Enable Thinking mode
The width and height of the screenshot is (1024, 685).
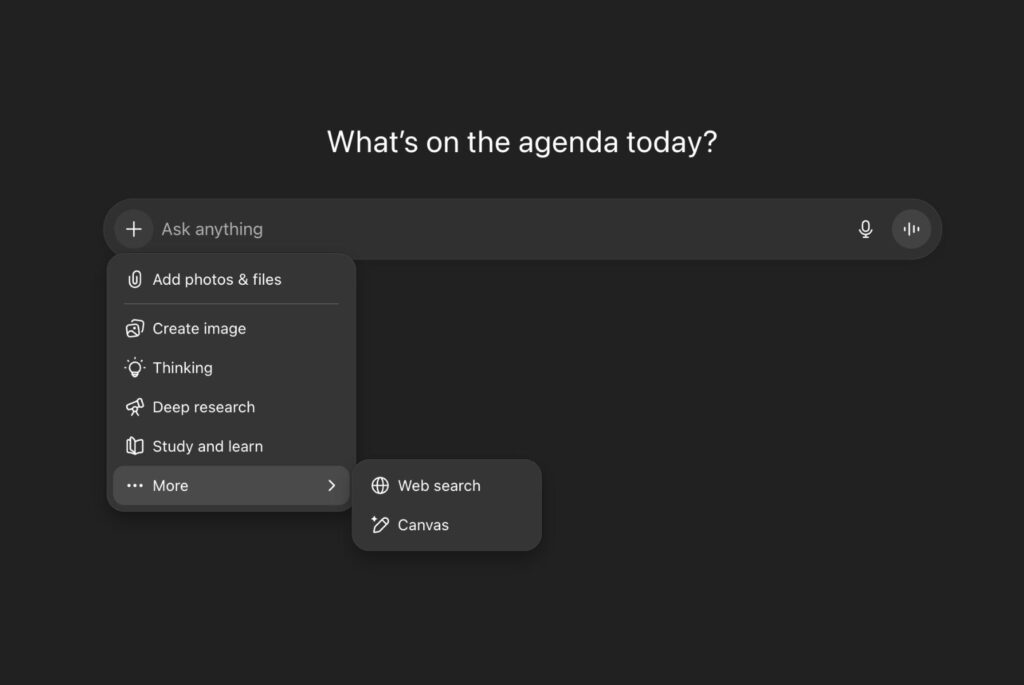(182, 368)
